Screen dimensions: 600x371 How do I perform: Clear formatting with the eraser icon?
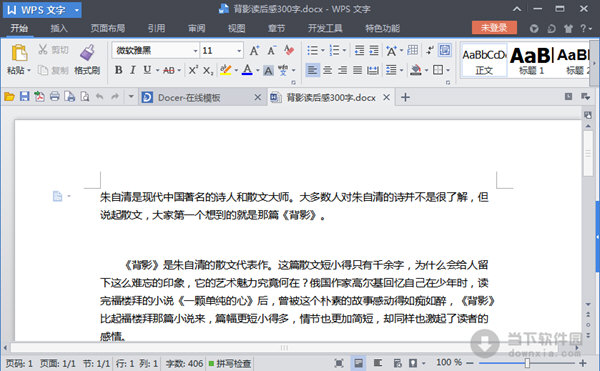289,50
